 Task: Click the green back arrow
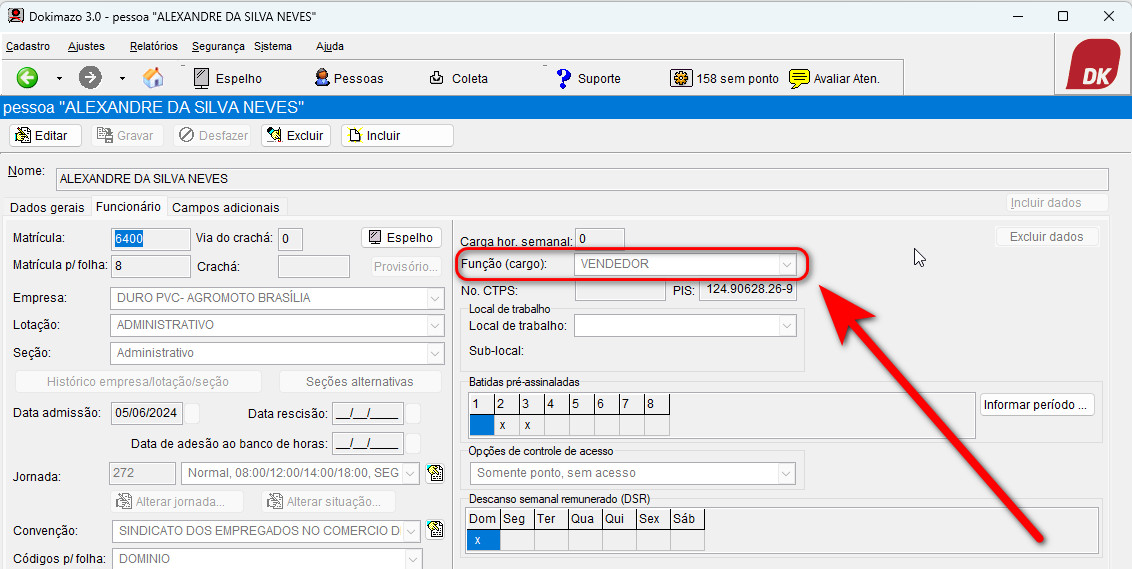click(x=27, y=78)
